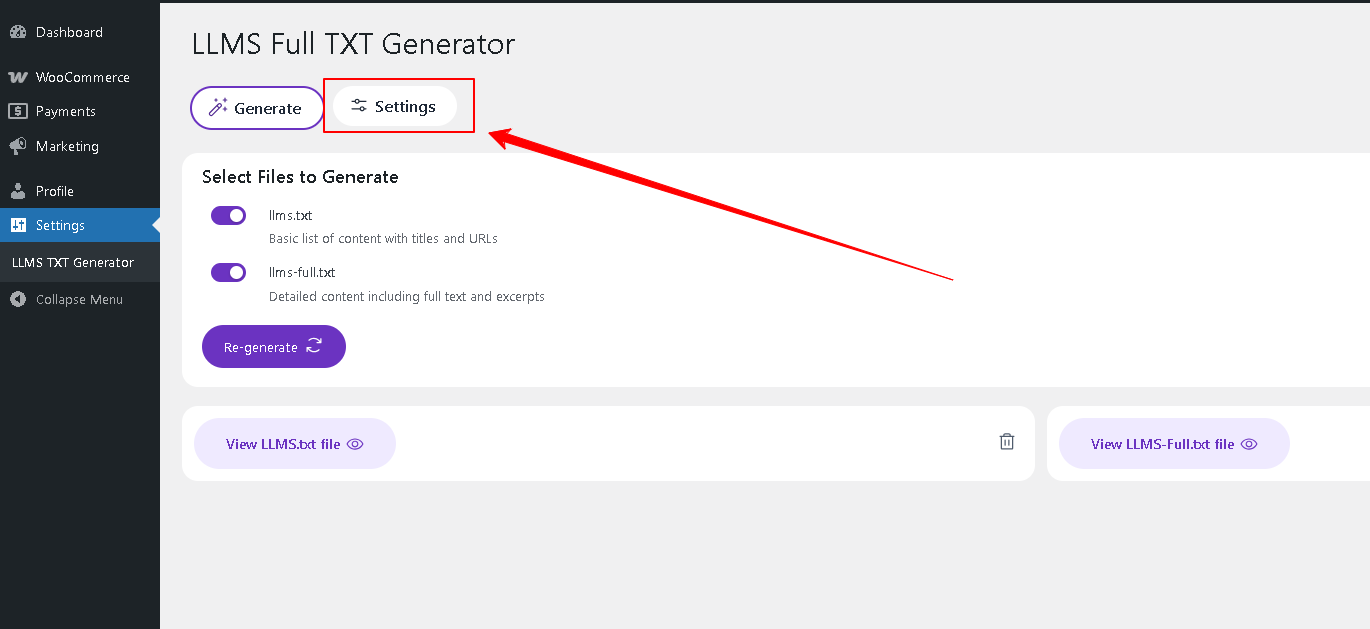Open Settings in the admin sidebar
The width and height of the screenshot is (1370, 629).
tap(60, 225)
